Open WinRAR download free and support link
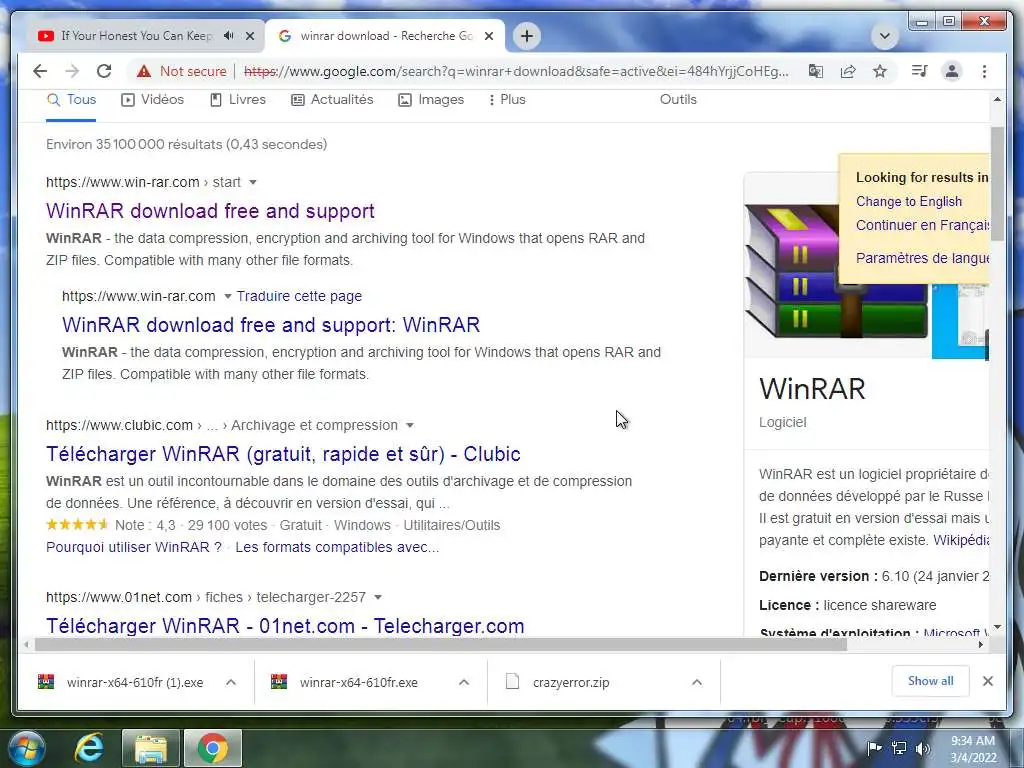Image resolution: width=1024 pixels, height=768 pixels. point(210,211)
